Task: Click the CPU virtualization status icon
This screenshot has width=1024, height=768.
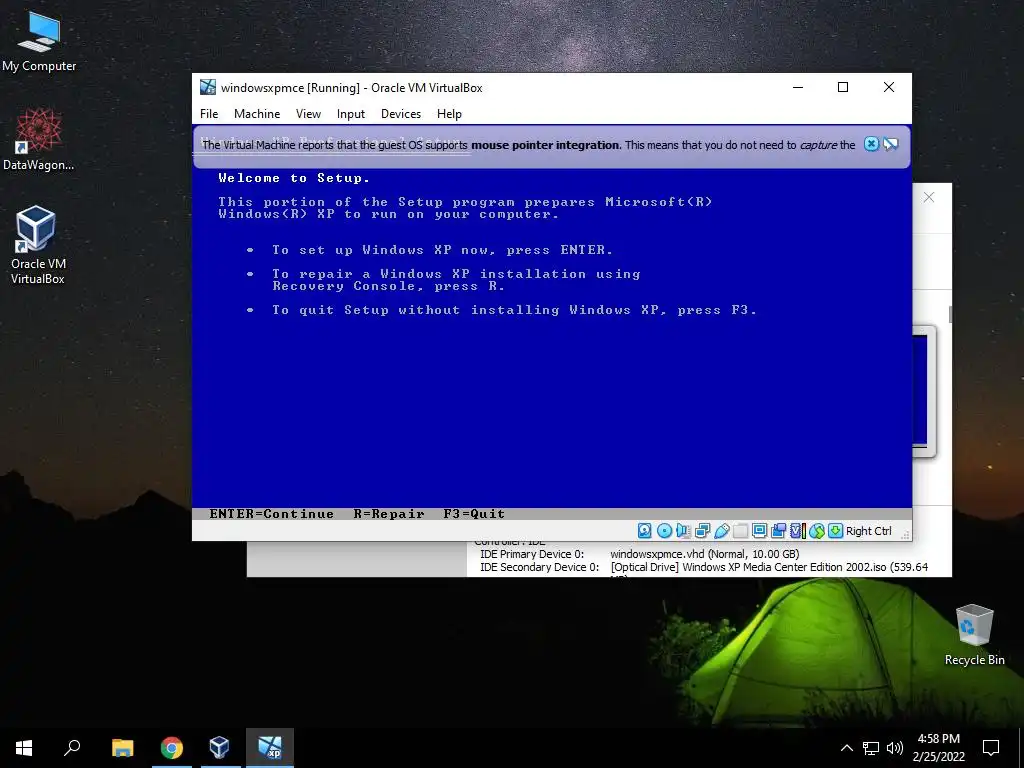Action: (797, 531)
